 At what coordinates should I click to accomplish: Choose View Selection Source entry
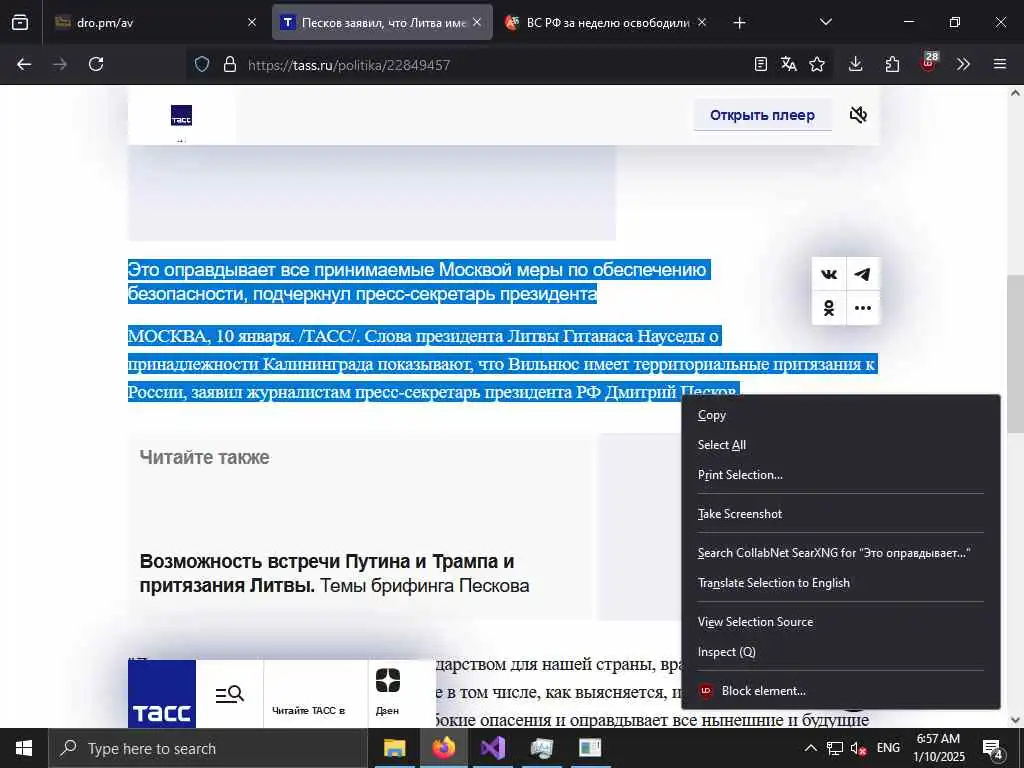(x=840, y=622)
